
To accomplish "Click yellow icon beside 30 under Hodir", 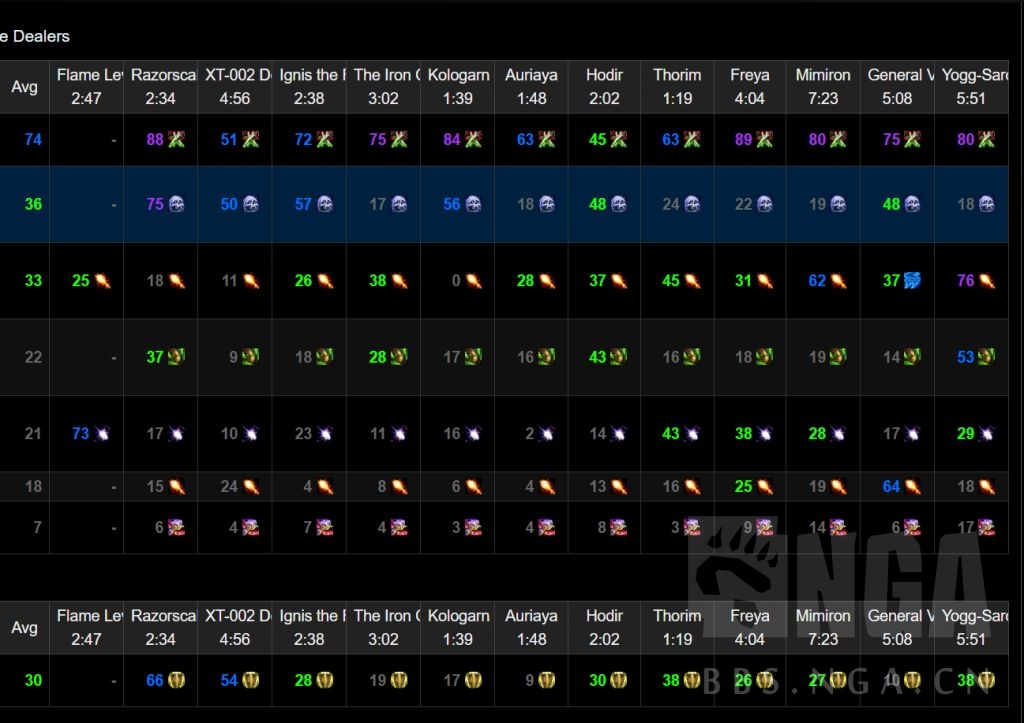I will (x=618, y=681).
